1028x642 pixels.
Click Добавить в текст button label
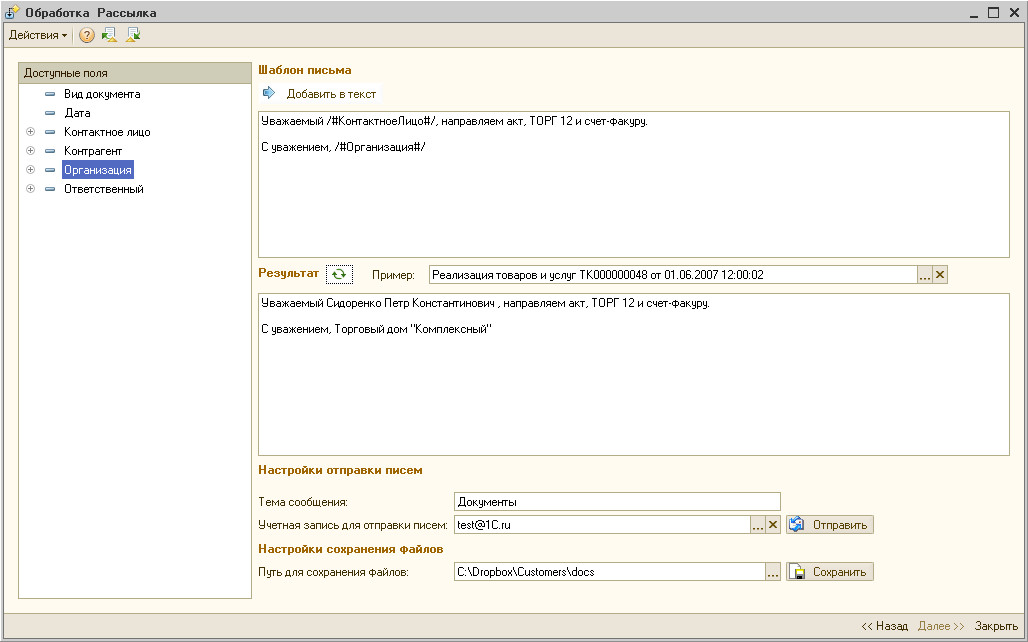coord(331,94)
